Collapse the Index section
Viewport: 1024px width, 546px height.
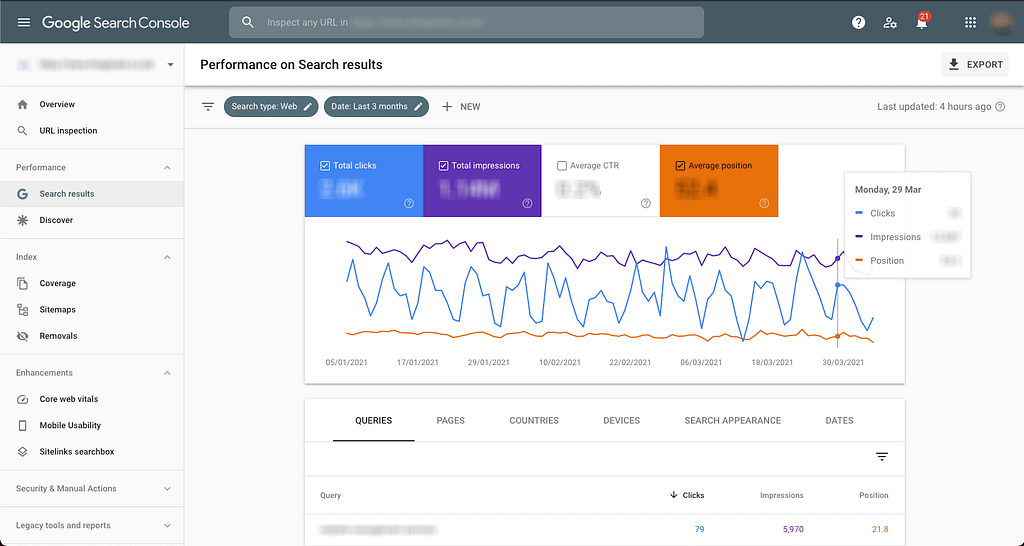tap(167, 257)
